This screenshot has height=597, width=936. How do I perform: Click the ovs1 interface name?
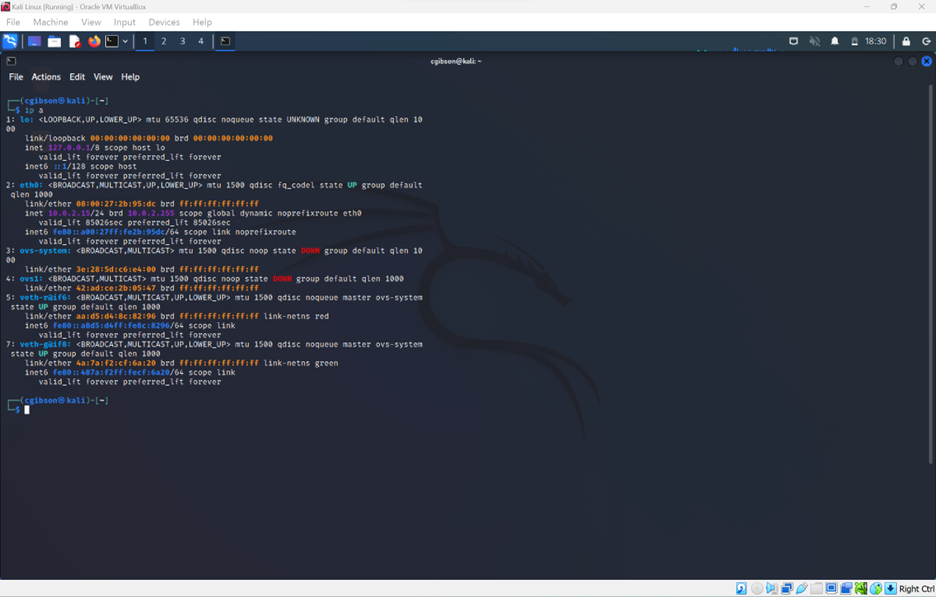point(31,279)
